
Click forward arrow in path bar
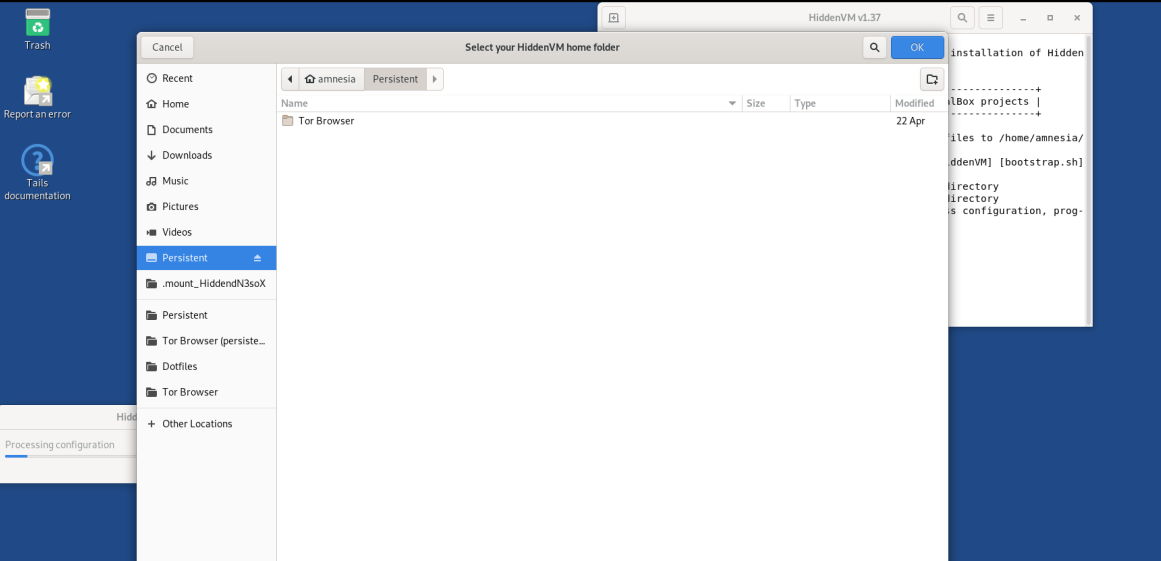[x=435, y=79]
